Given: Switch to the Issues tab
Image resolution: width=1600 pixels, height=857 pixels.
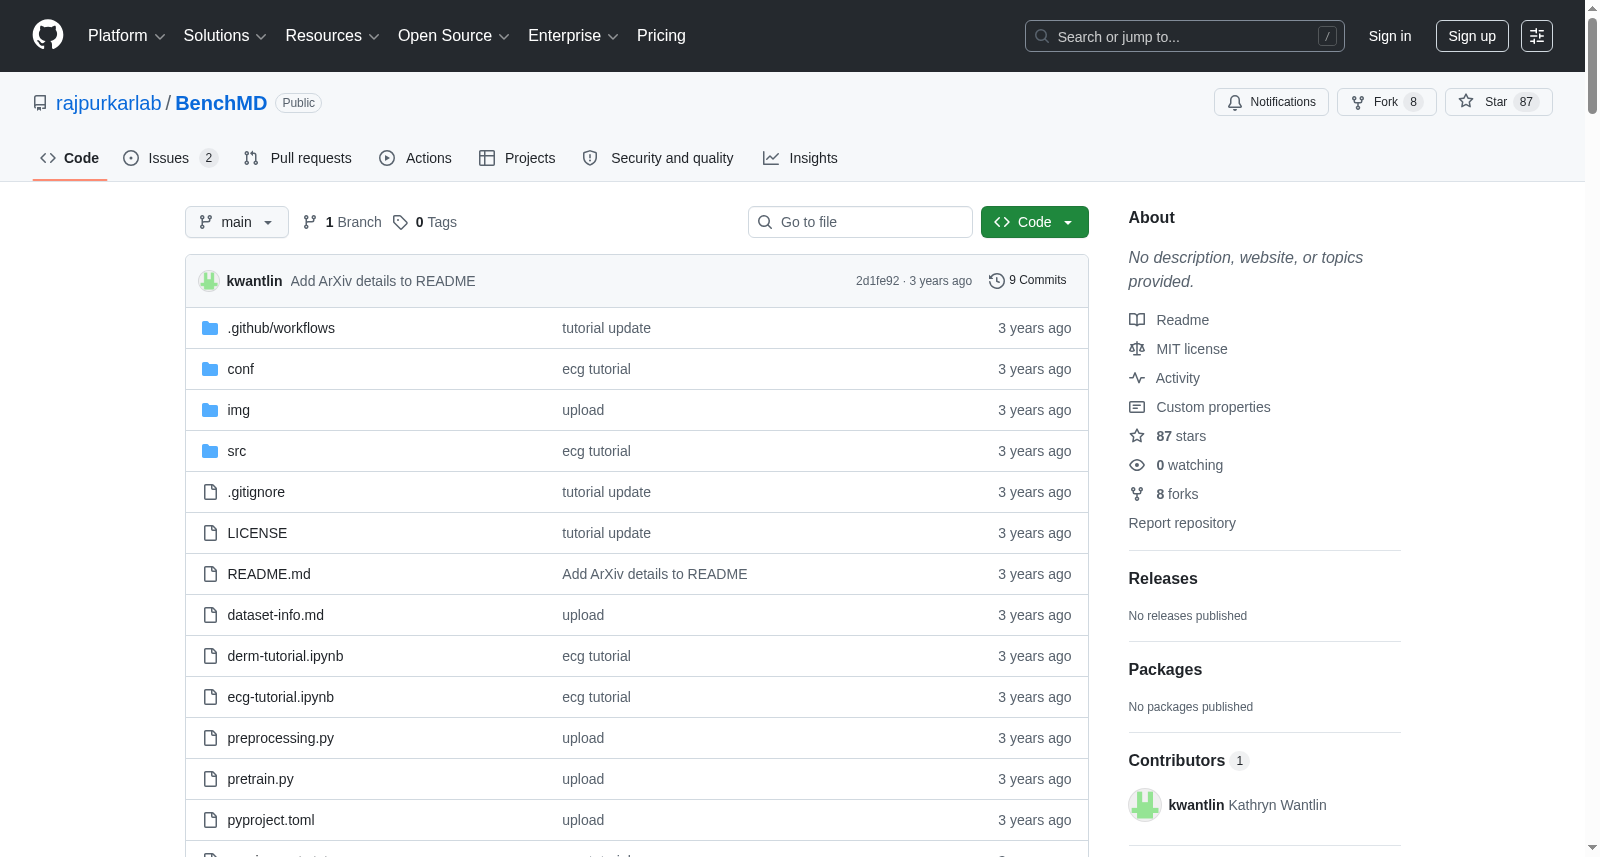Looking at the screenshot, I should 170,158.
